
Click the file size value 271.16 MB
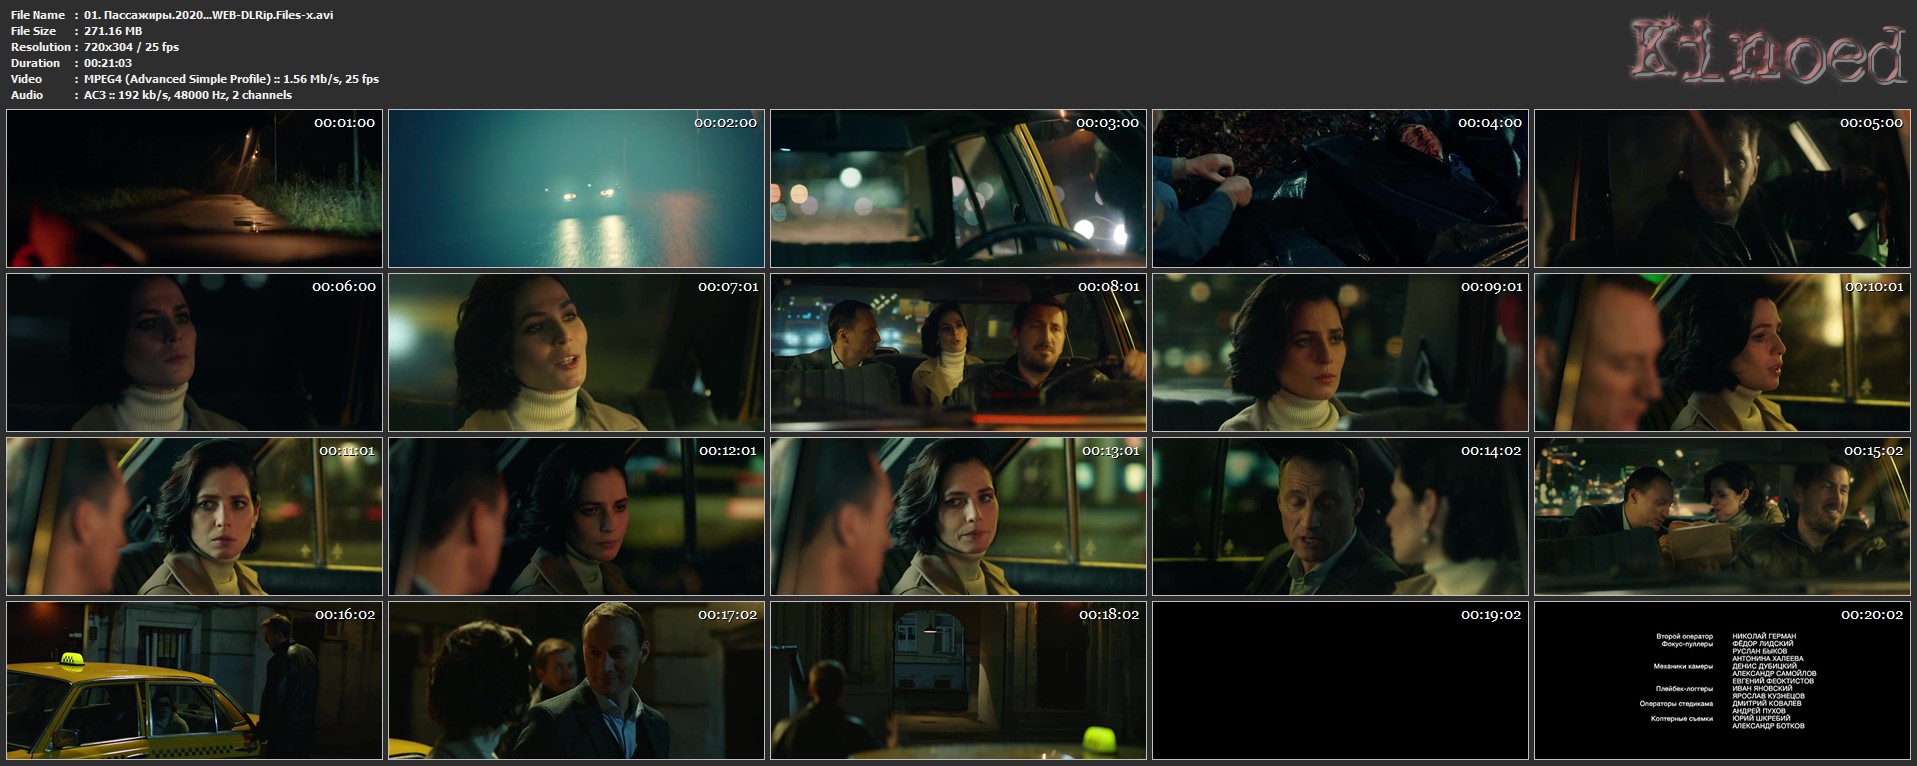click(113, 31)
